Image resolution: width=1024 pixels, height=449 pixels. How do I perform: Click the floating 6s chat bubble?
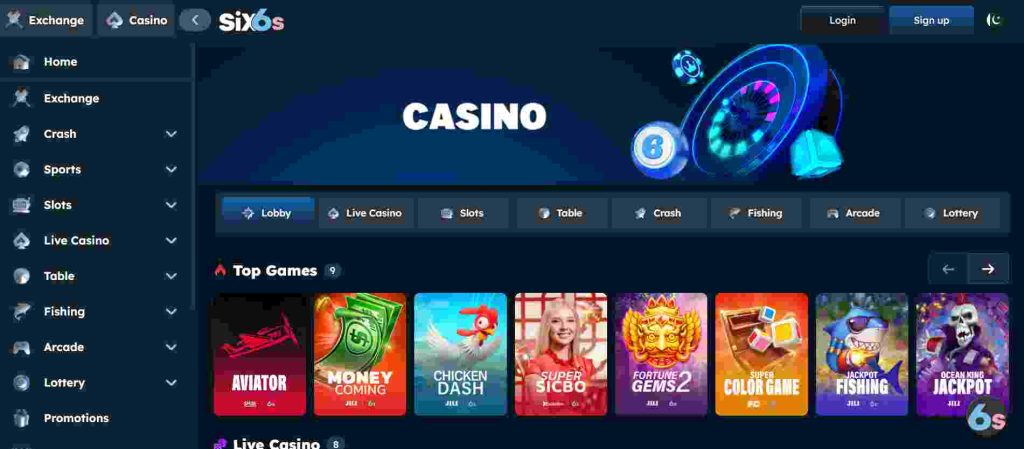click(x=986, y=416)
